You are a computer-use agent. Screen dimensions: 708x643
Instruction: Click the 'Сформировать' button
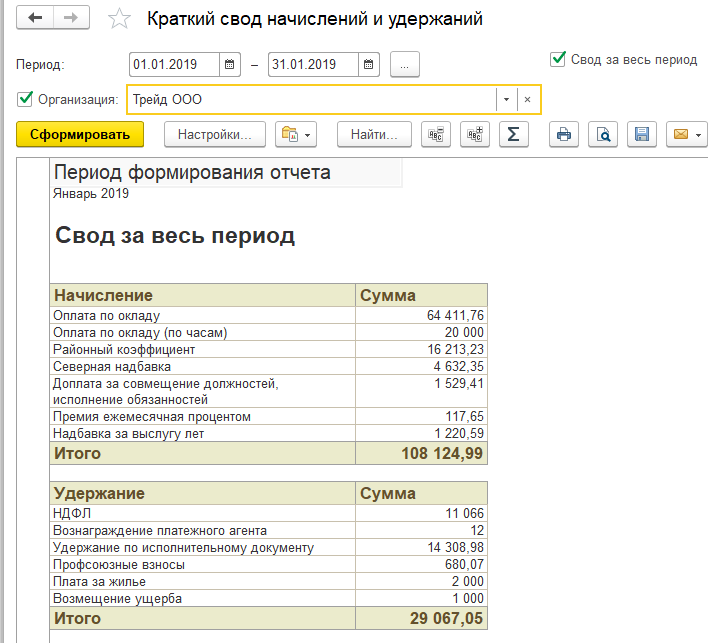pyautogui.click(x=80, y=134)
